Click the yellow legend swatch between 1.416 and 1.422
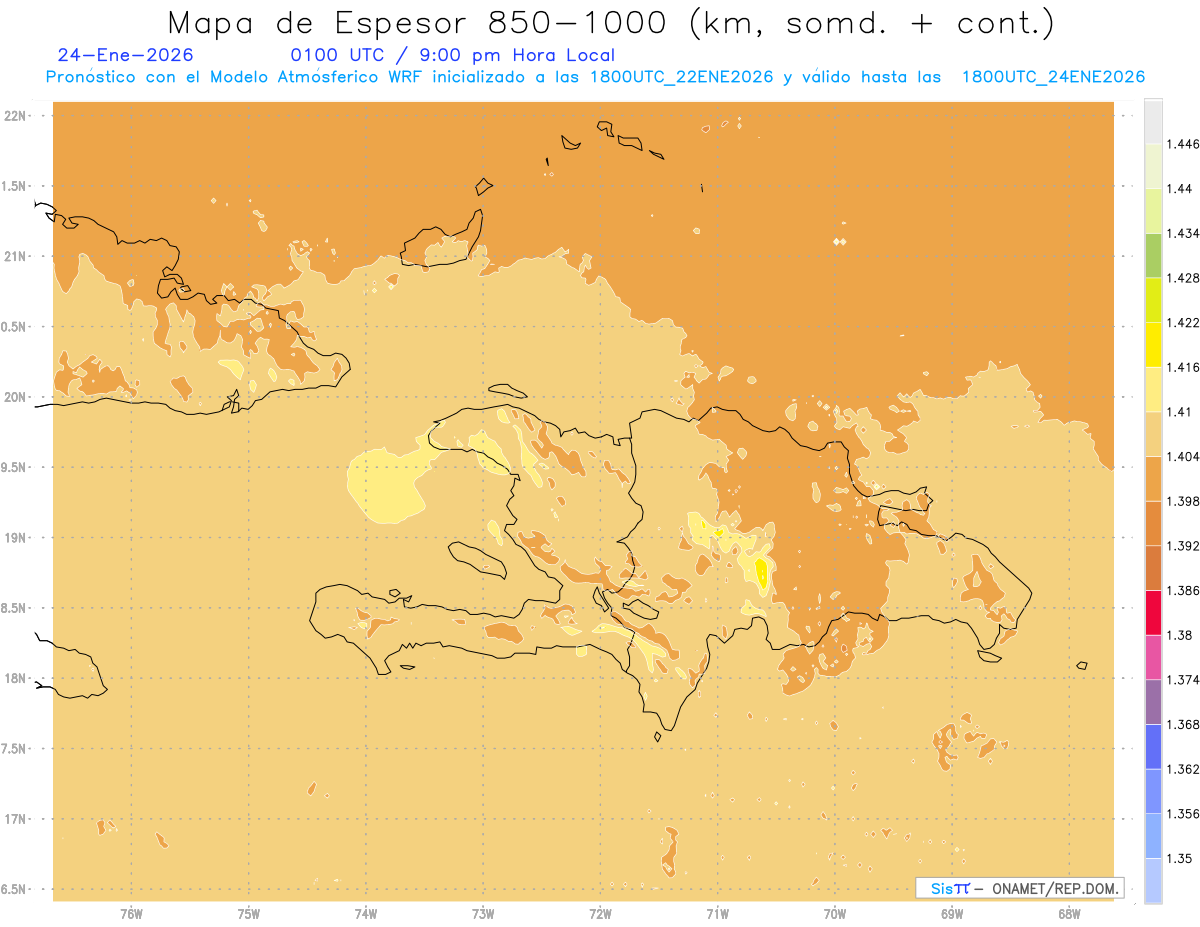 click(1153, 344)
